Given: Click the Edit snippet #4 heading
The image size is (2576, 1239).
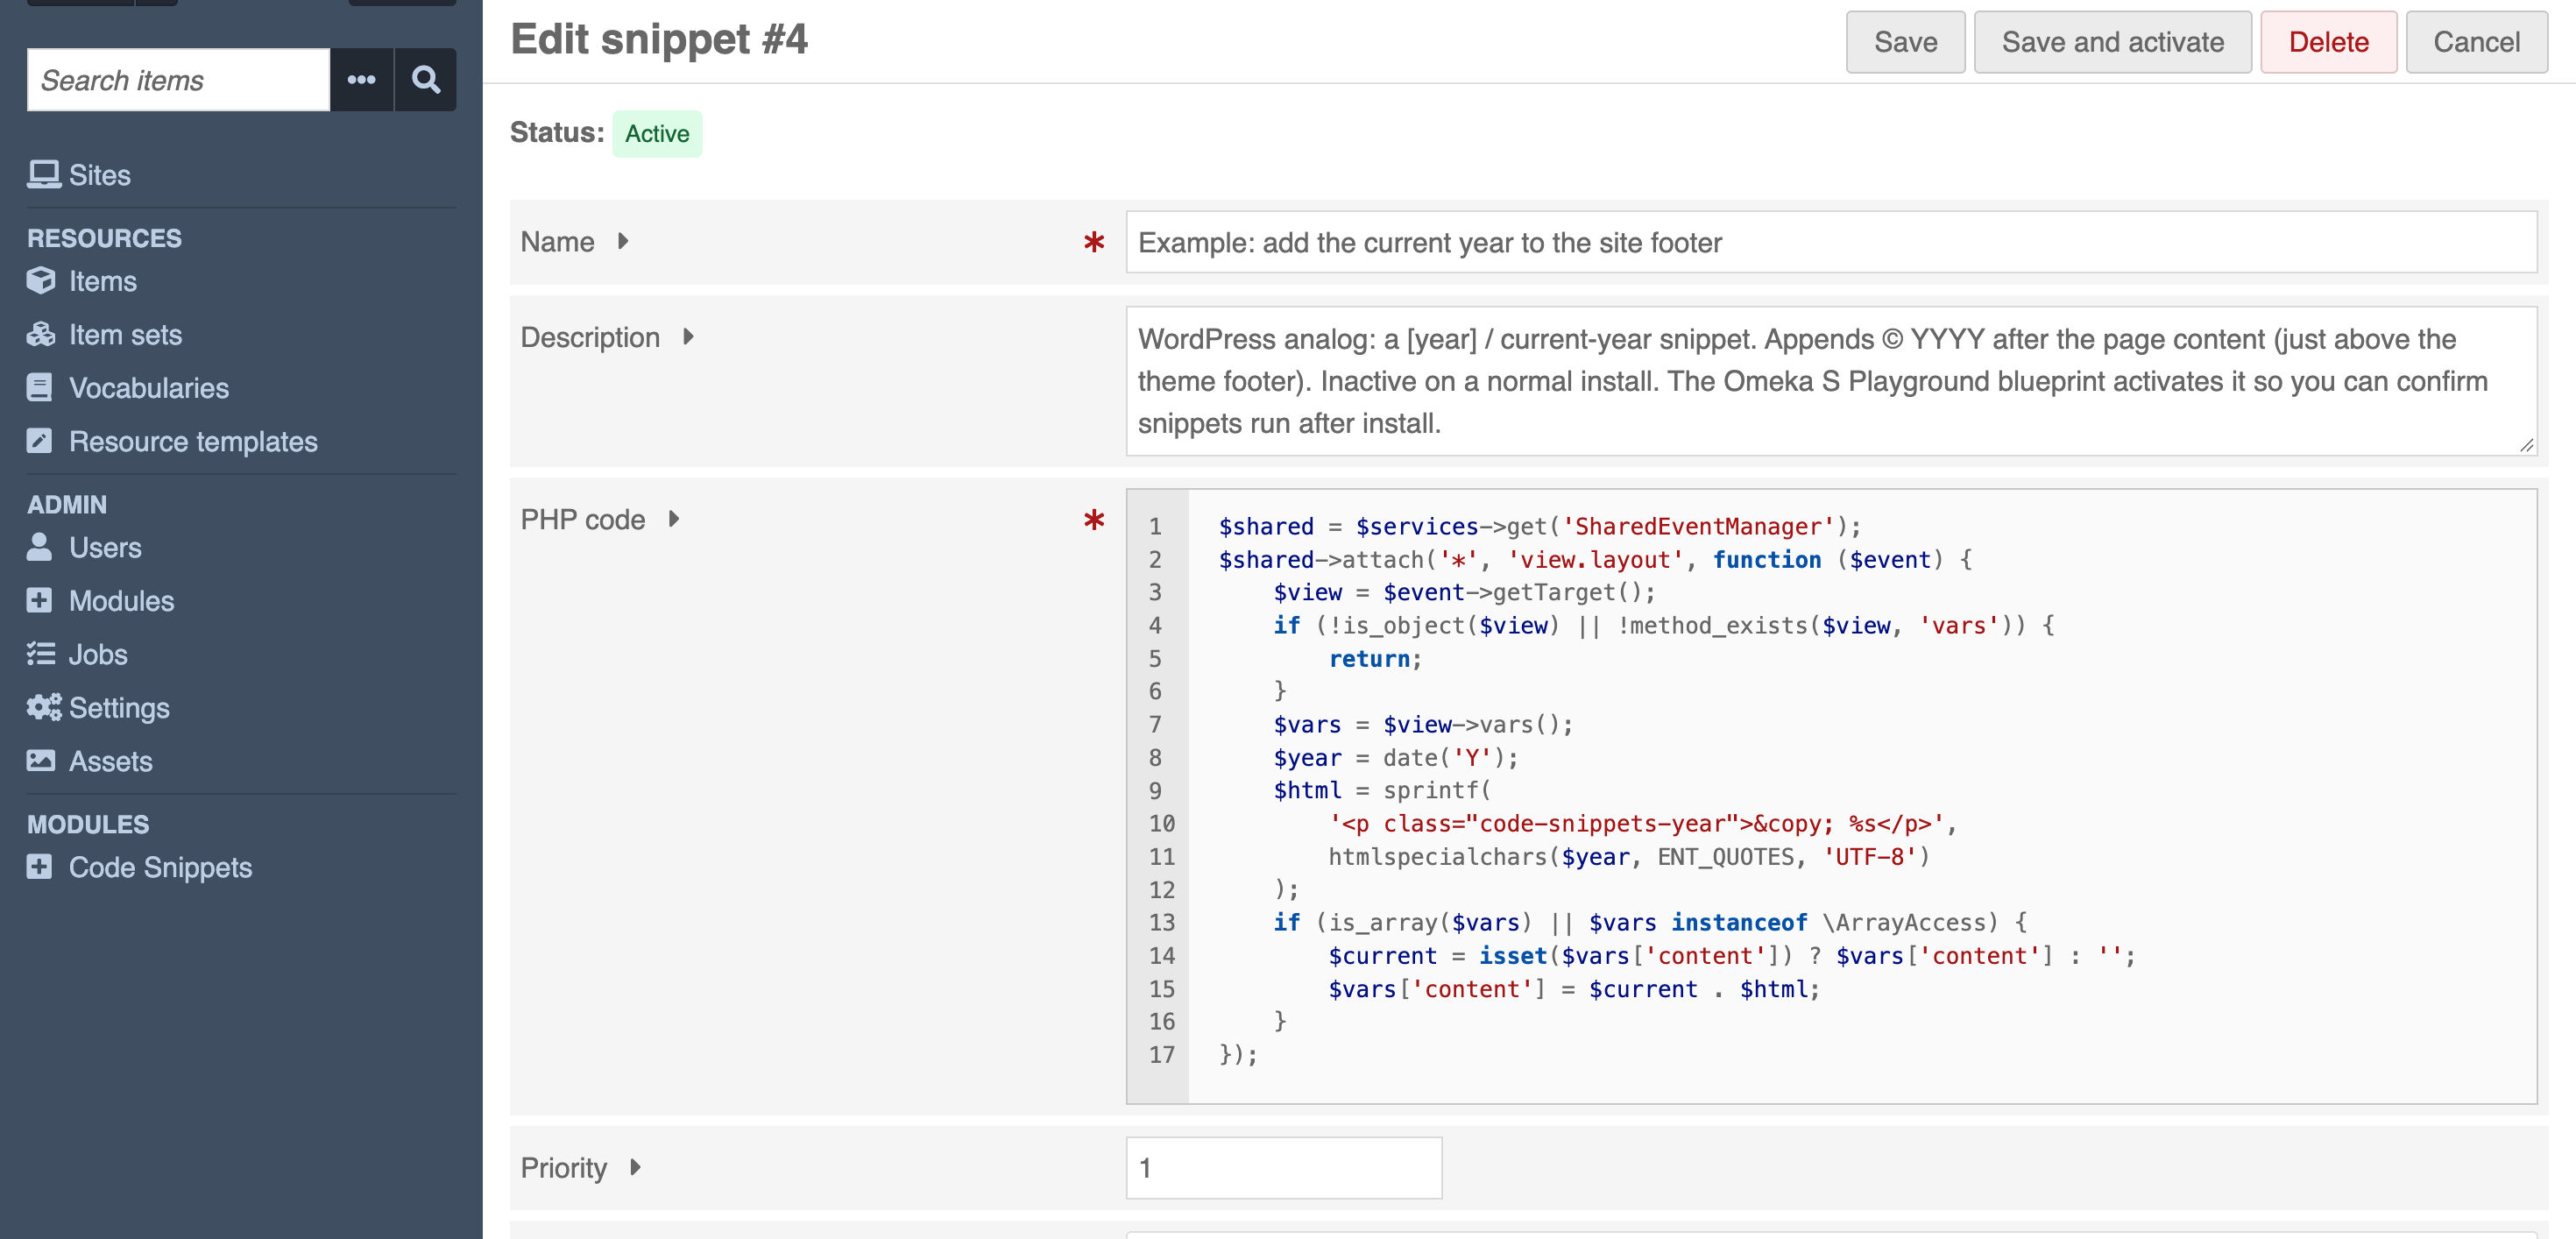Looking at the screenshot, I should point(659,40).
